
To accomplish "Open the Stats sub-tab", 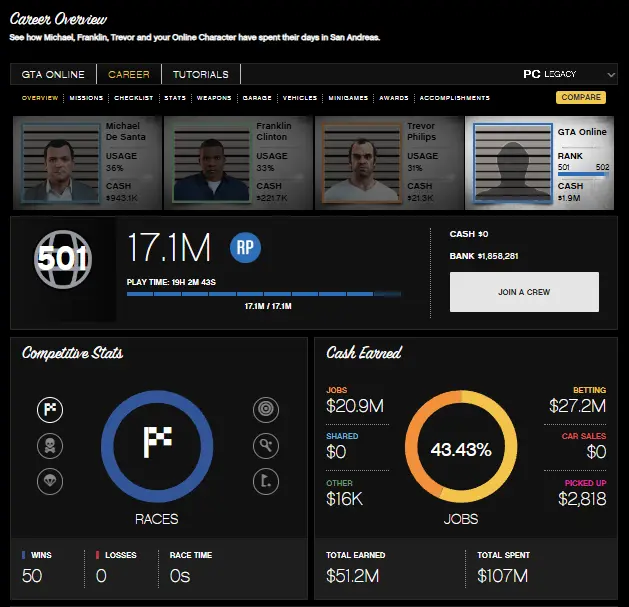I will (x=175, y=98).
